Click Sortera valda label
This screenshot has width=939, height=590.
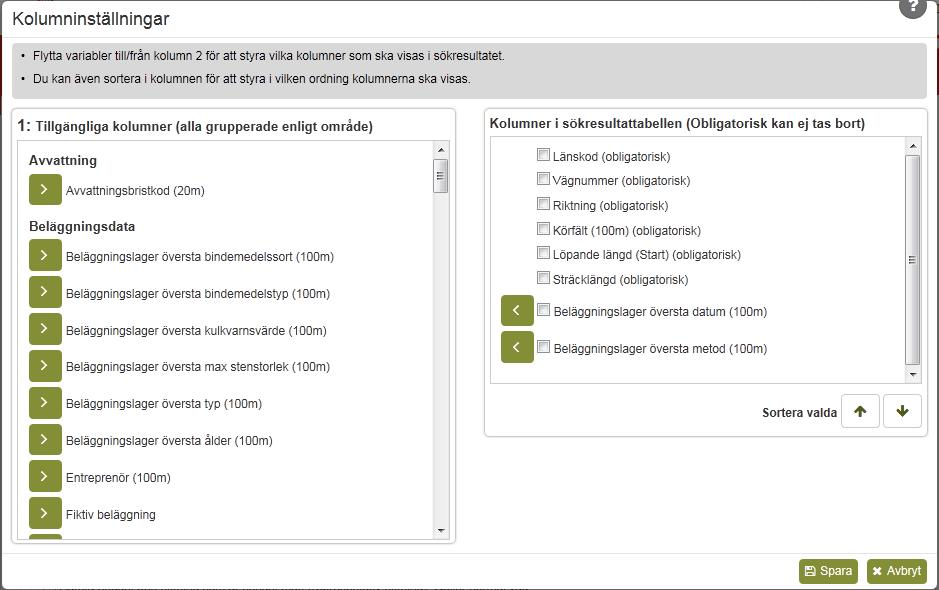799,413
